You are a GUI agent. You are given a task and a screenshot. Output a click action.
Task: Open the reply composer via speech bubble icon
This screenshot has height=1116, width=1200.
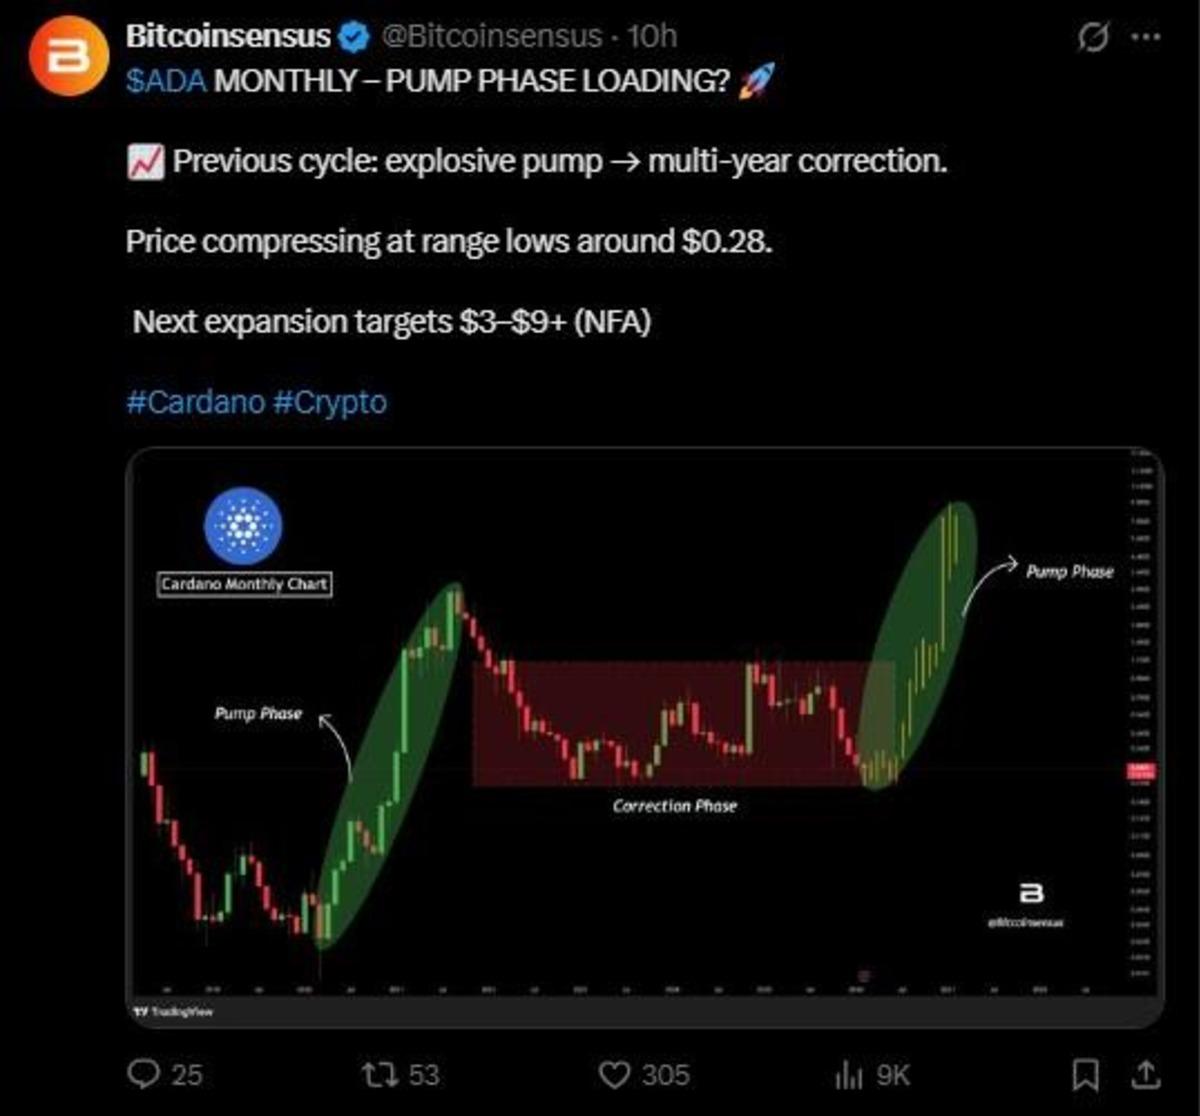[146, 1075]
